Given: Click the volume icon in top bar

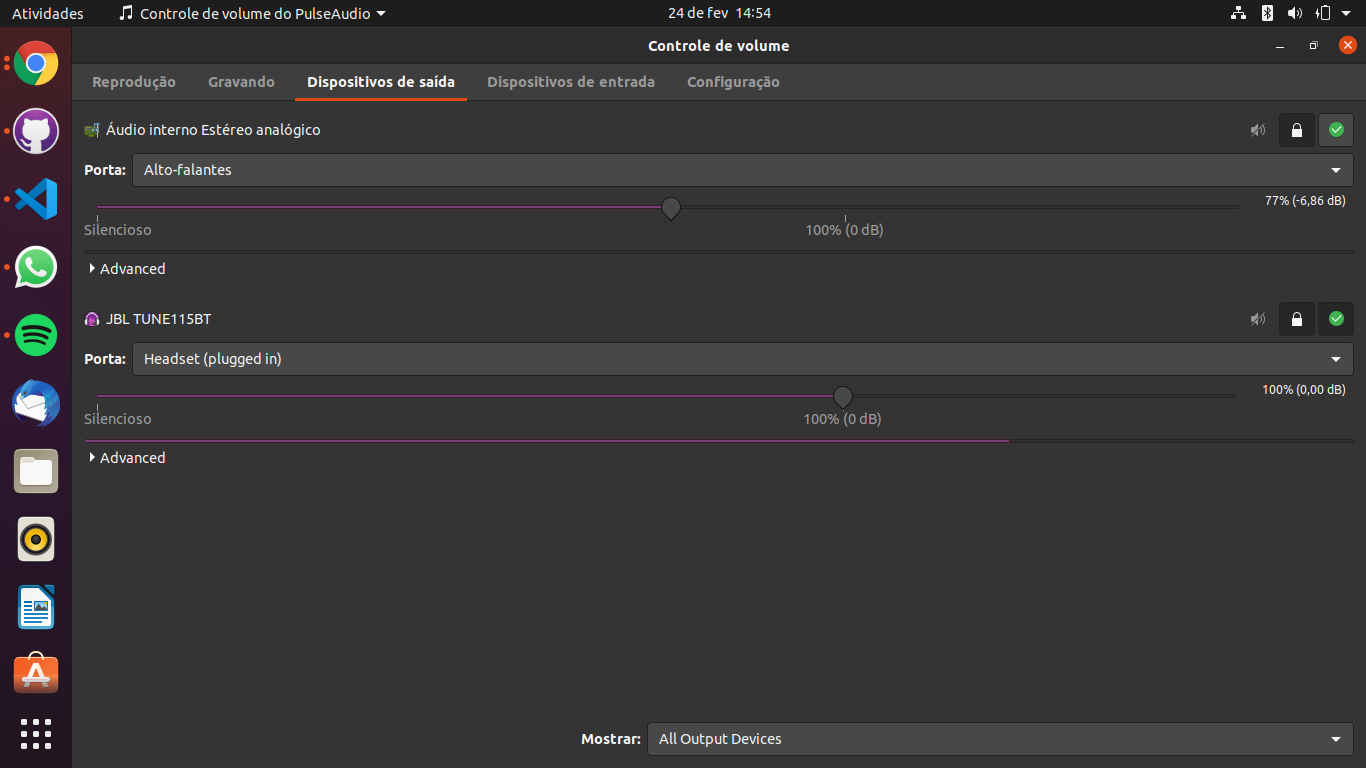Looking at the screenshot, I should coord(1295,14).
